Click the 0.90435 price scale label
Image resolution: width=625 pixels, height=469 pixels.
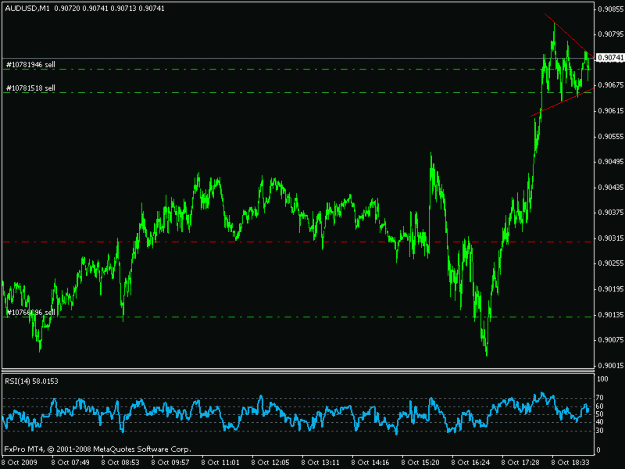click(x=610, y=187)
